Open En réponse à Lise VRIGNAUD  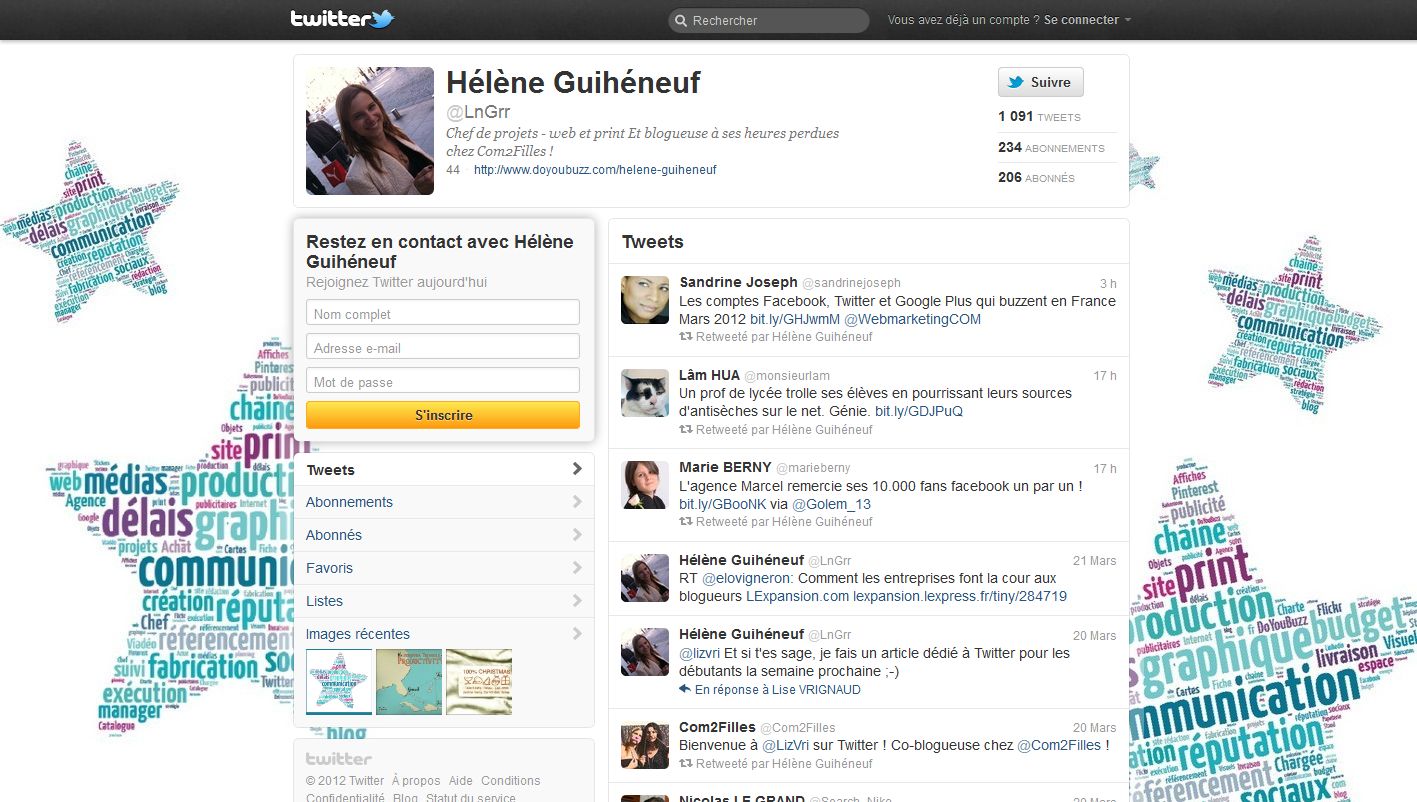point(778,690)
